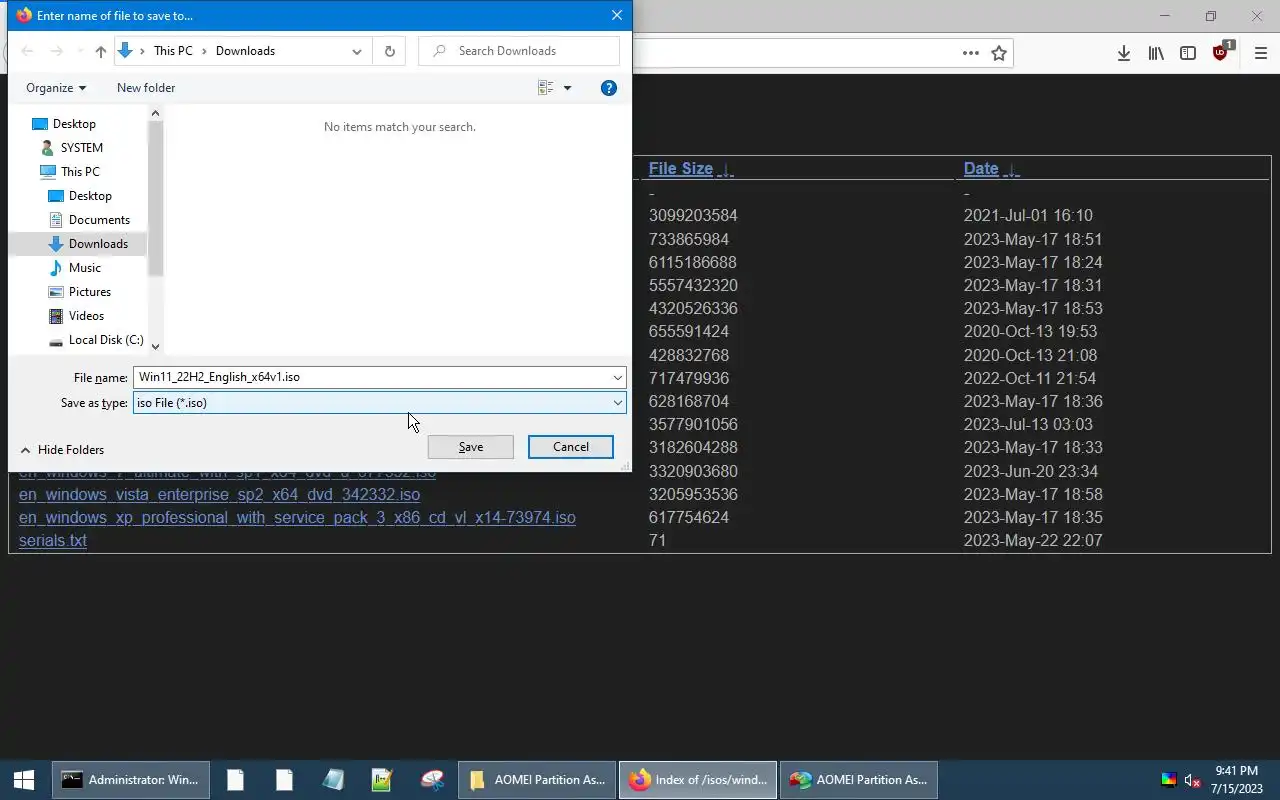1280x800 pixels.
Task: Click the folder tree scroll up arrow
Action: [155, 113]
